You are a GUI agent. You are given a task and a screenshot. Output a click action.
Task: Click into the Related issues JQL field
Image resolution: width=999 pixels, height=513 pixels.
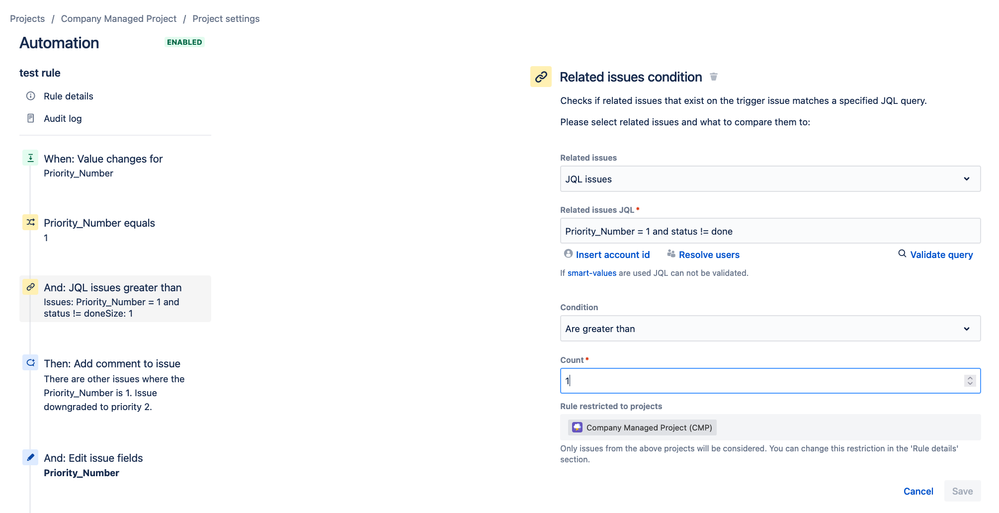769,231
